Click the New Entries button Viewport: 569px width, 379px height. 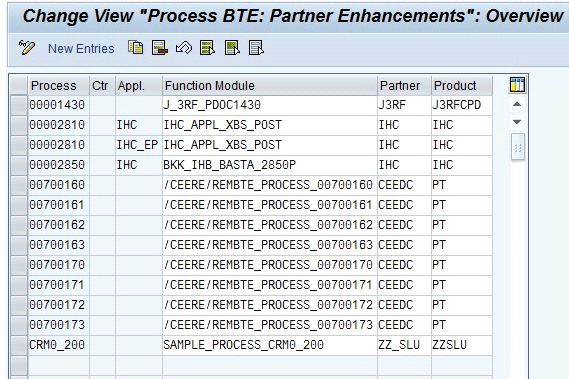pos(81,49)
